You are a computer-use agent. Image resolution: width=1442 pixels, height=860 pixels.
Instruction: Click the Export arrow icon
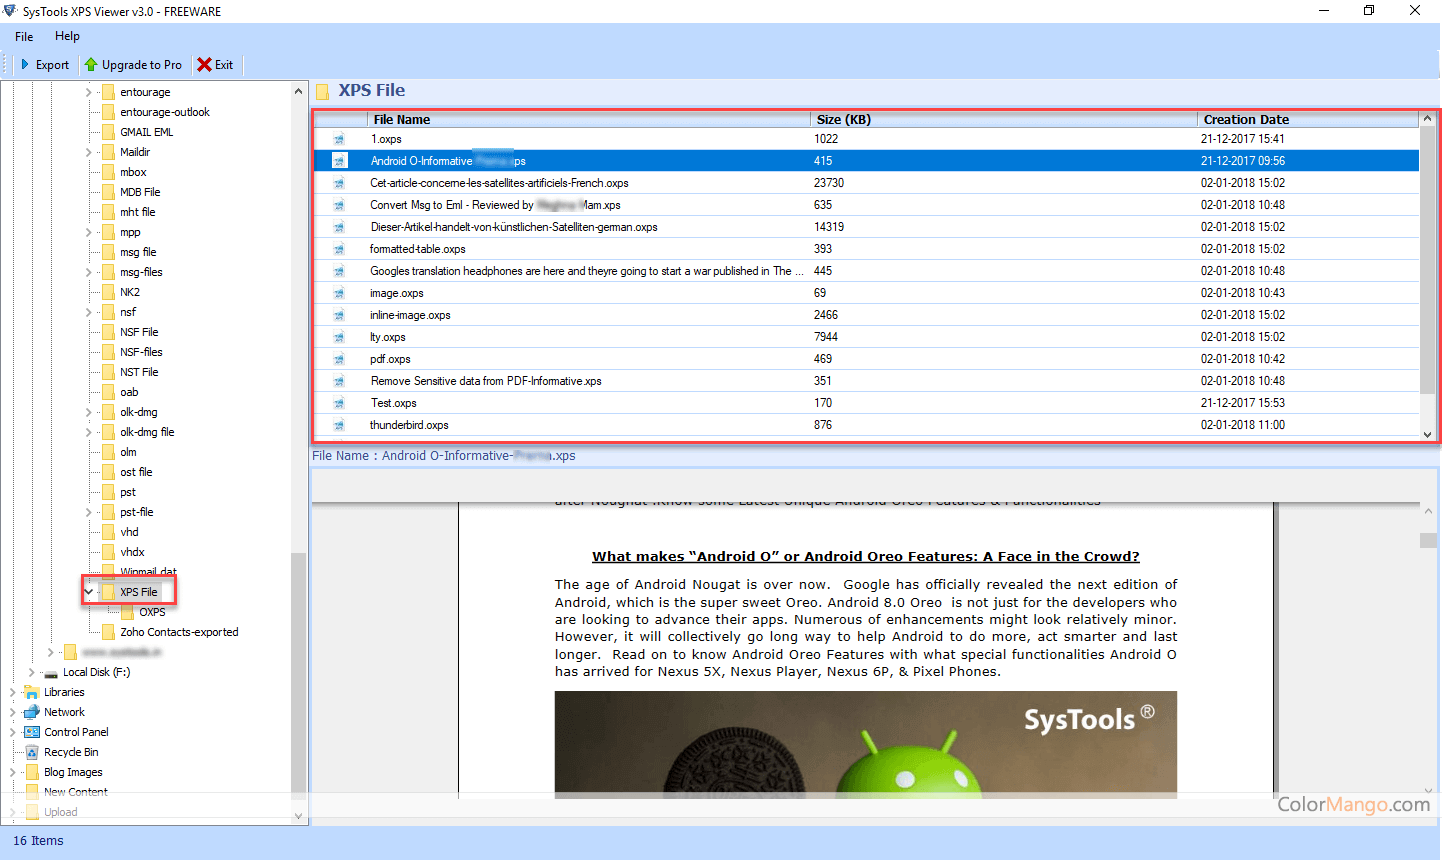pyautogui.click(x=25, y=65)
